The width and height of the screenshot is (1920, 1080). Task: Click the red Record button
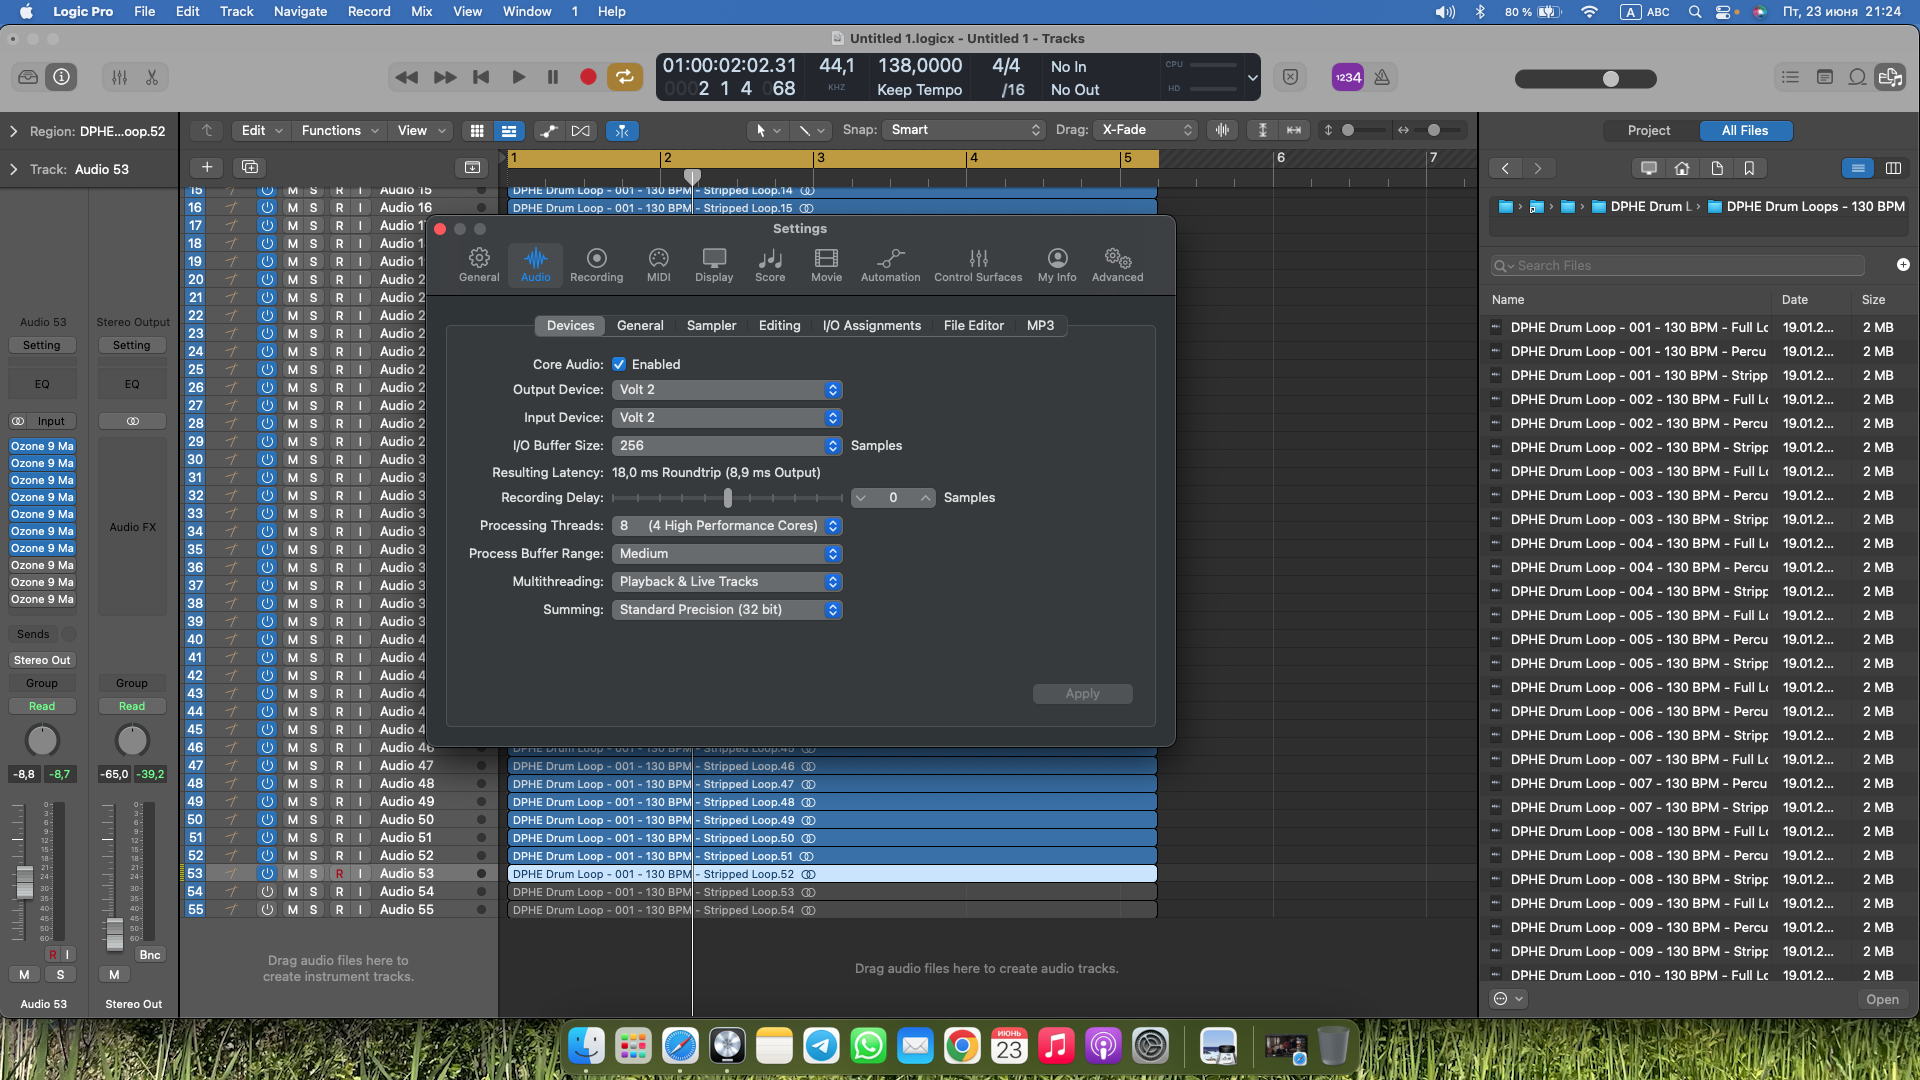pos(588,77)
